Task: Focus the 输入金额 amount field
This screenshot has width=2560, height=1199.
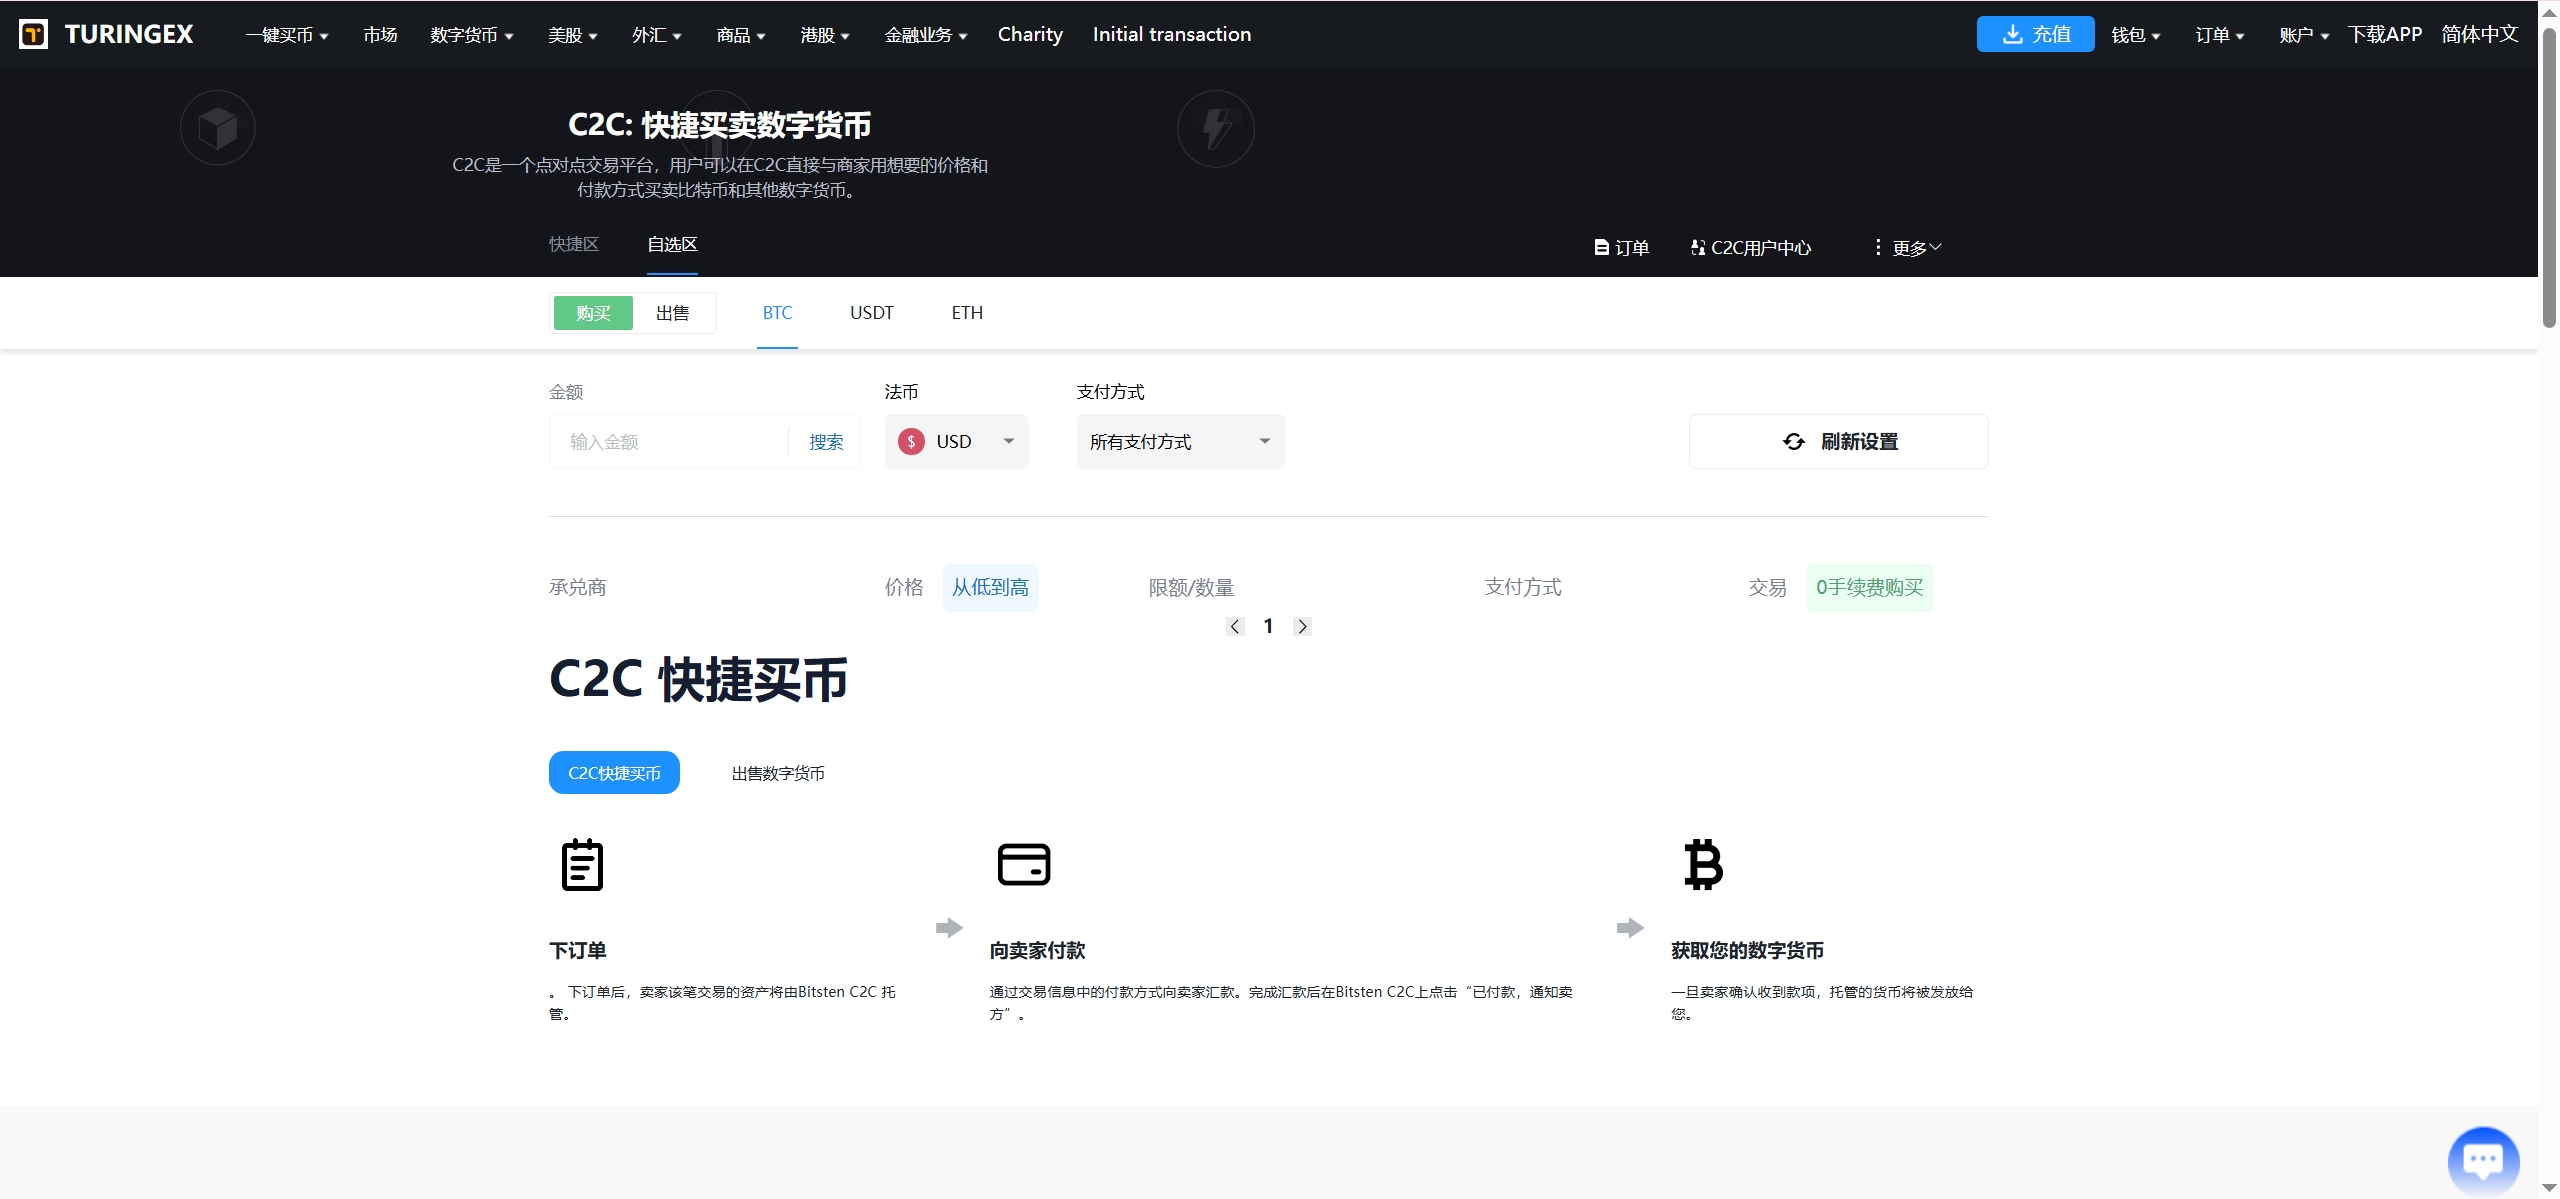Action: [670, 442]
